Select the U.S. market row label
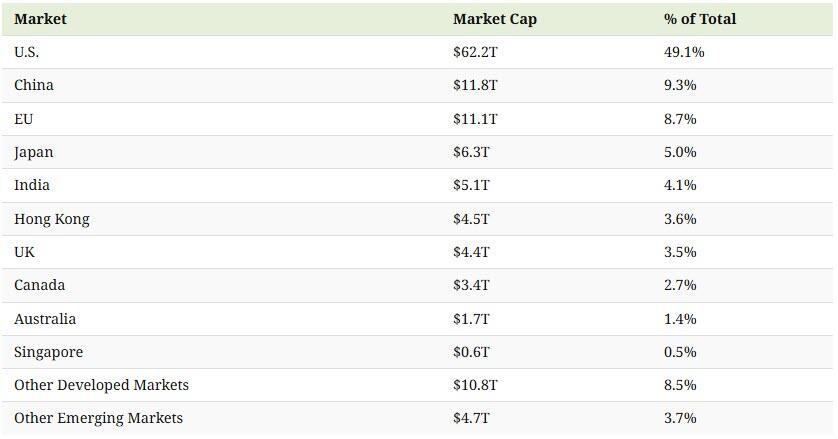 [x=27, y=52]
